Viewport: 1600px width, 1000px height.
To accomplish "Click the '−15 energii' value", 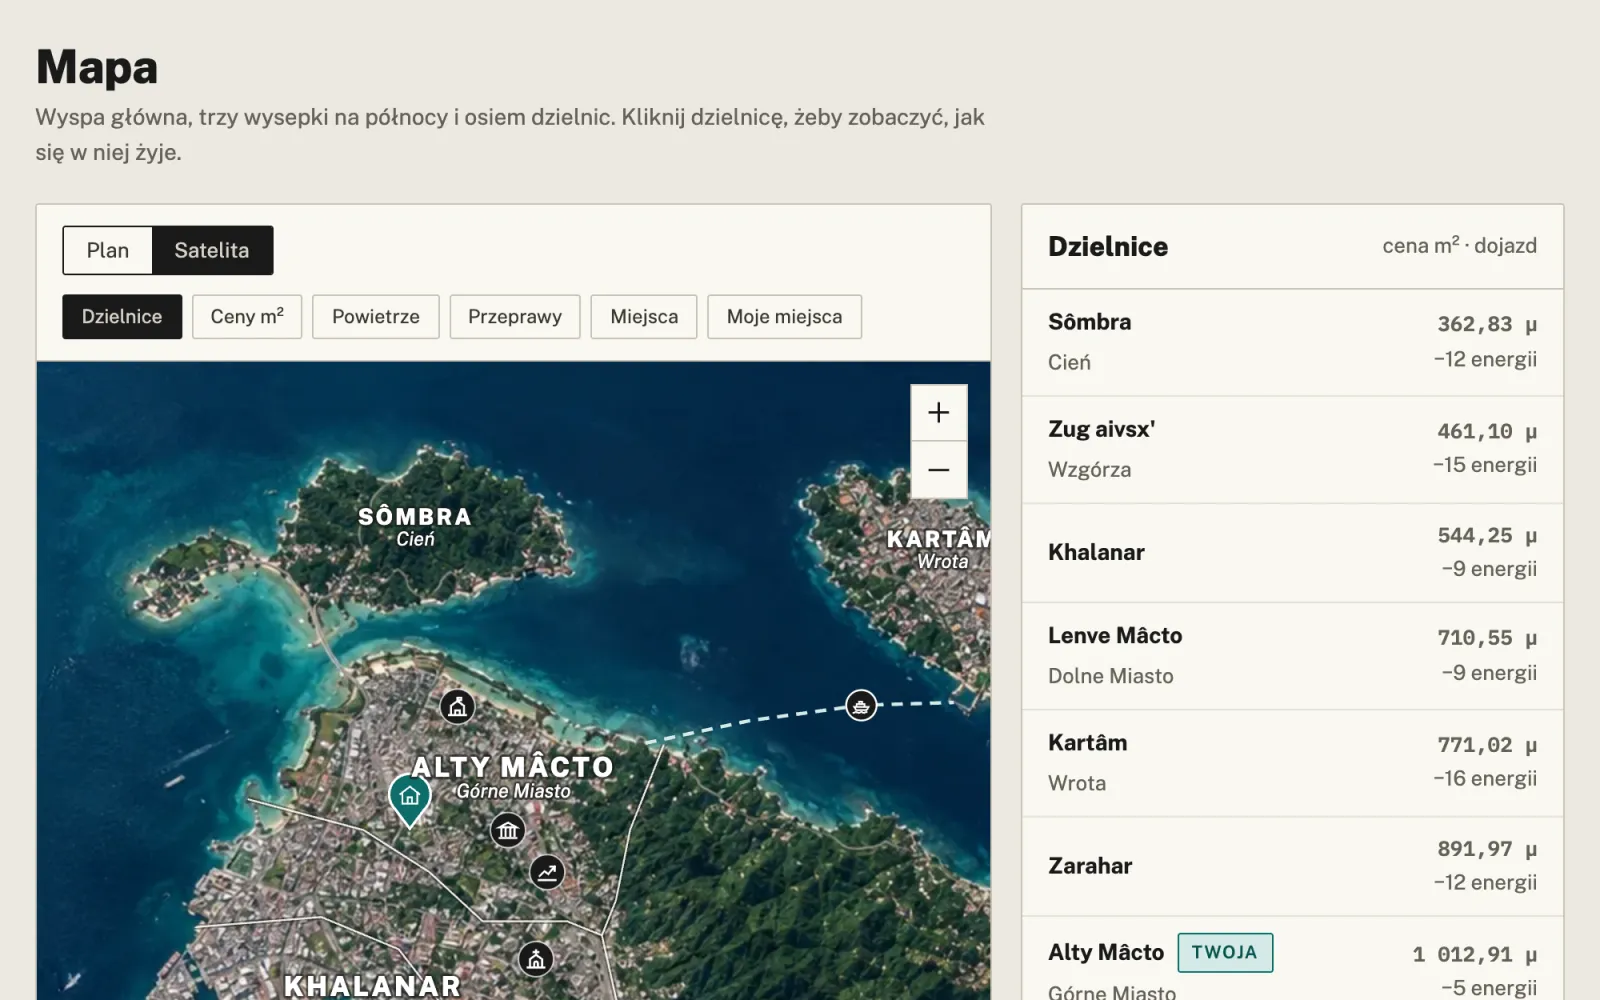I will [1485, 465].
